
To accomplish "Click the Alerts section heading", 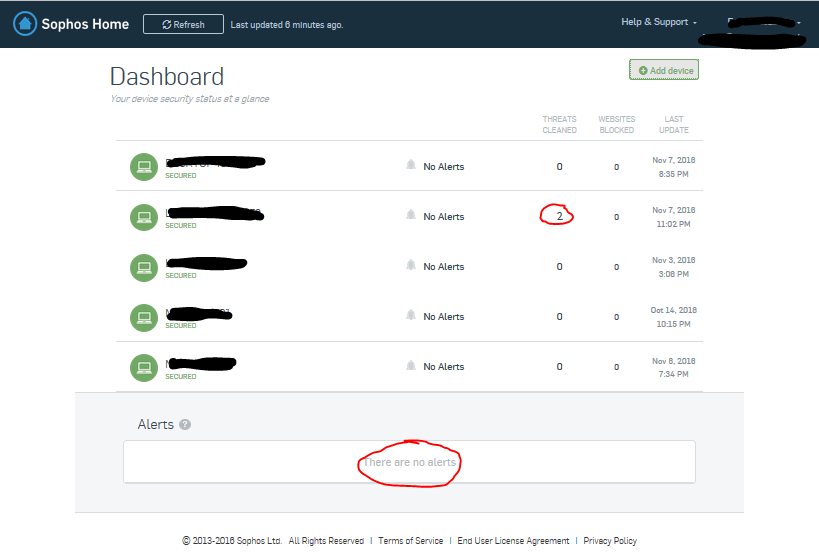I will click(155, 424).
